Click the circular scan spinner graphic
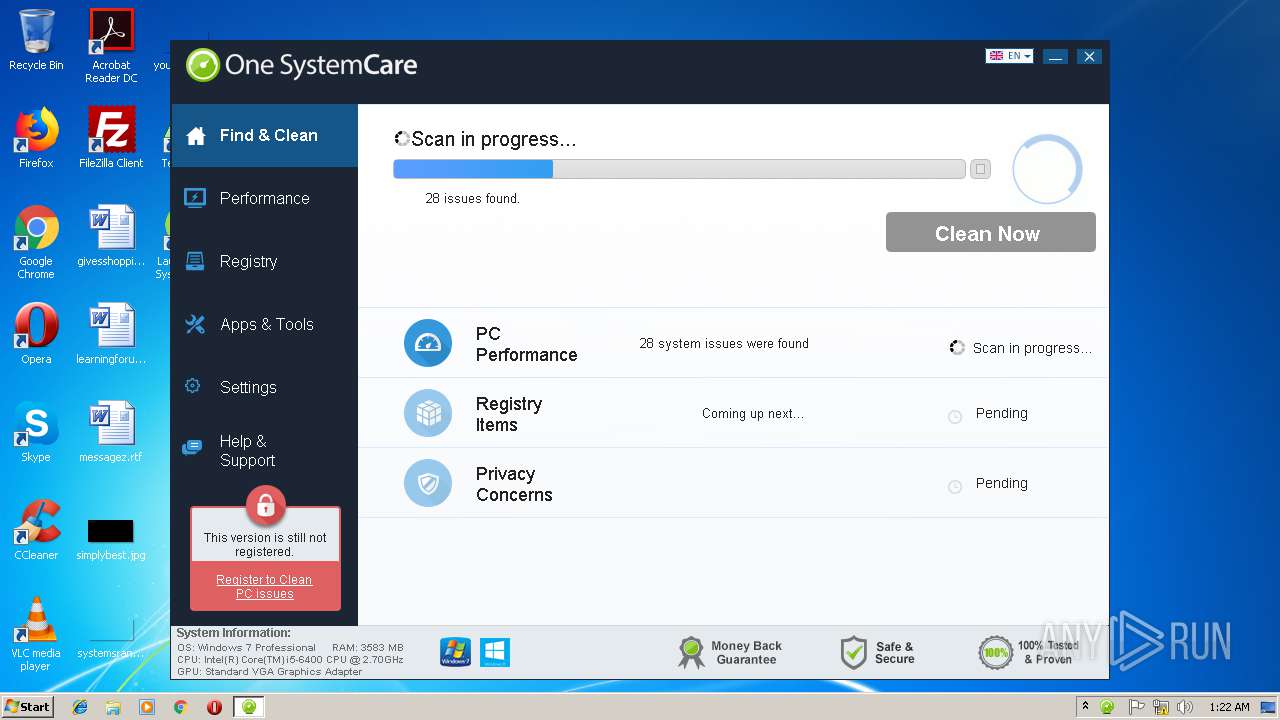Viewport: 1280px width, 720px height. click(1047, 169)
